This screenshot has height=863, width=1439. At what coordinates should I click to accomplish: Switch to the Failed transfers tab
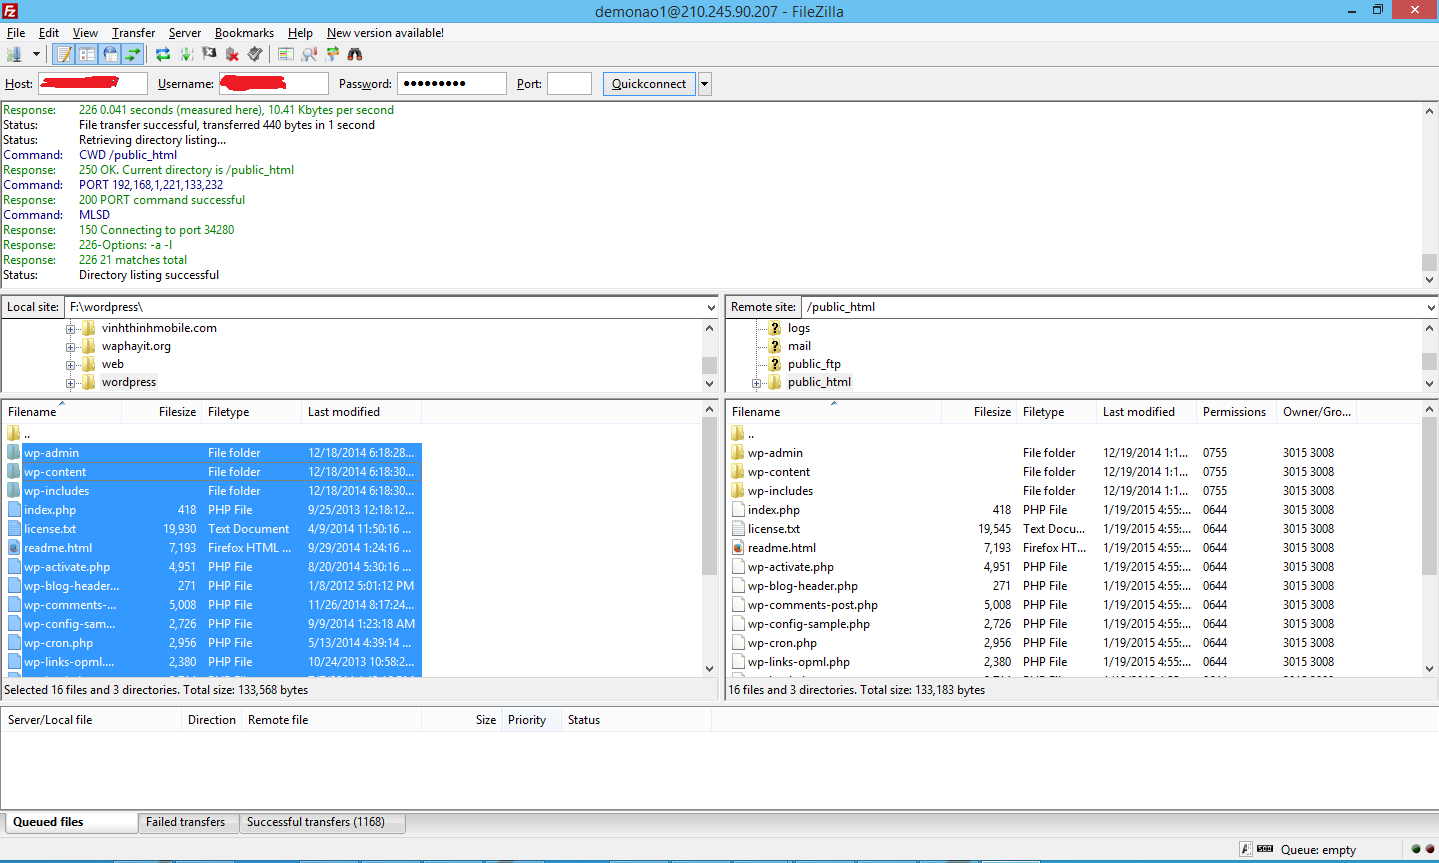[x=186, y=822]
